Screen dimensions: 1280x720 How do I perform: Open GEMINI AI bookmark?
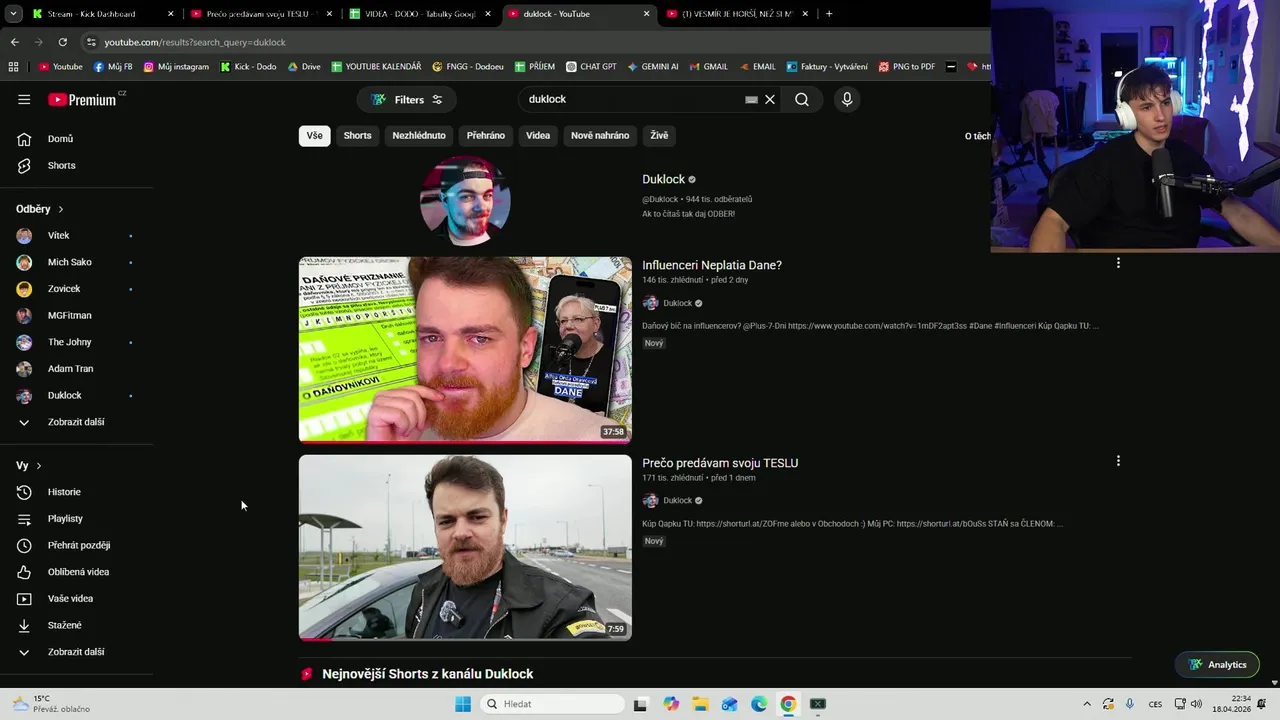(652, 67)
